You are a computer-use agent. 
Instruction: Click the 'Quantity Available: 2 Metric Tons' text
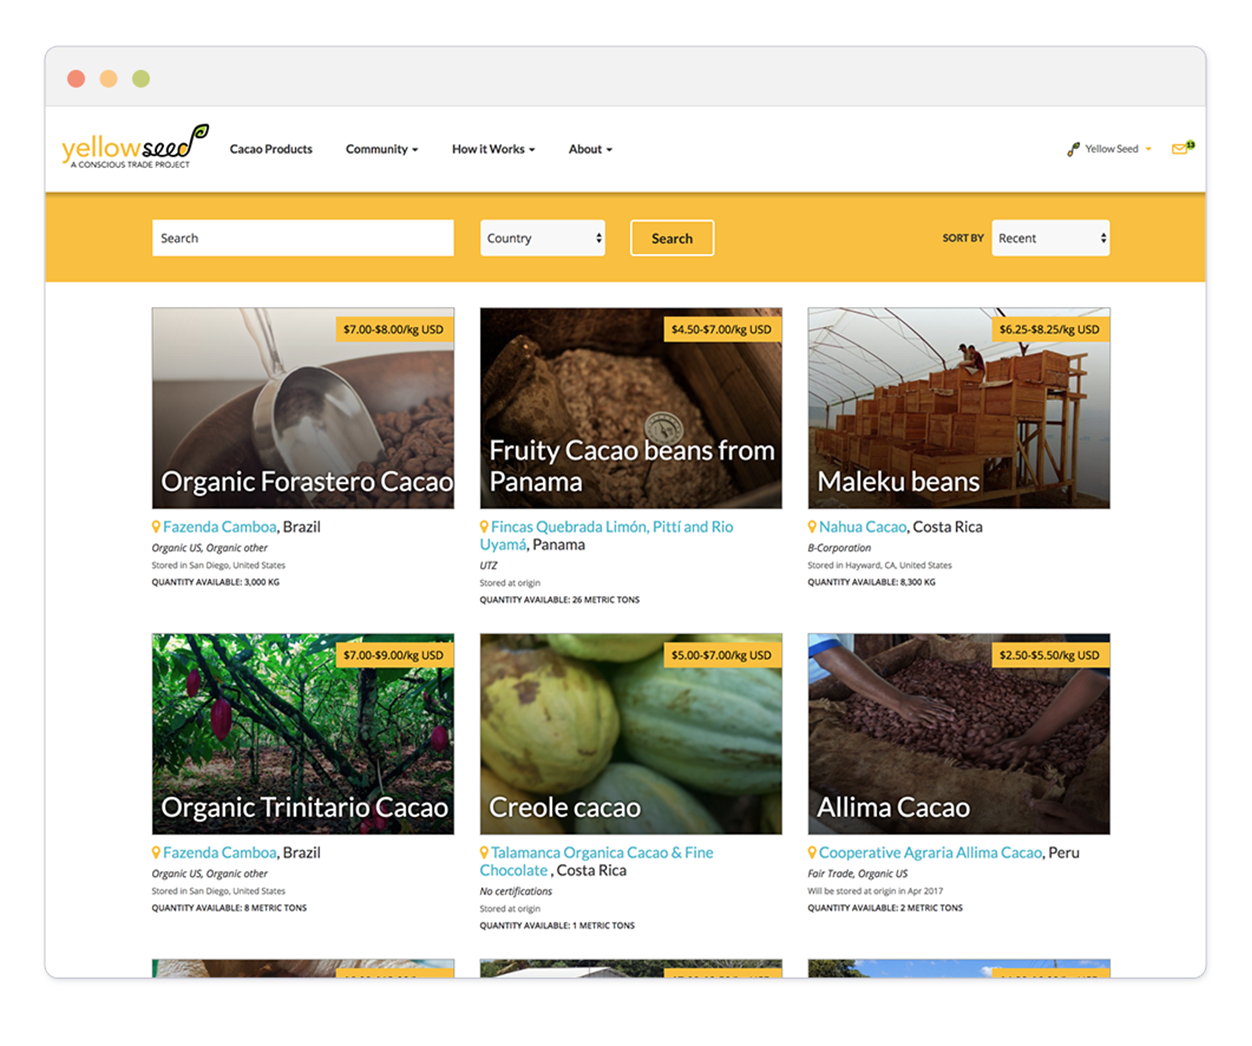click(886, 908)
